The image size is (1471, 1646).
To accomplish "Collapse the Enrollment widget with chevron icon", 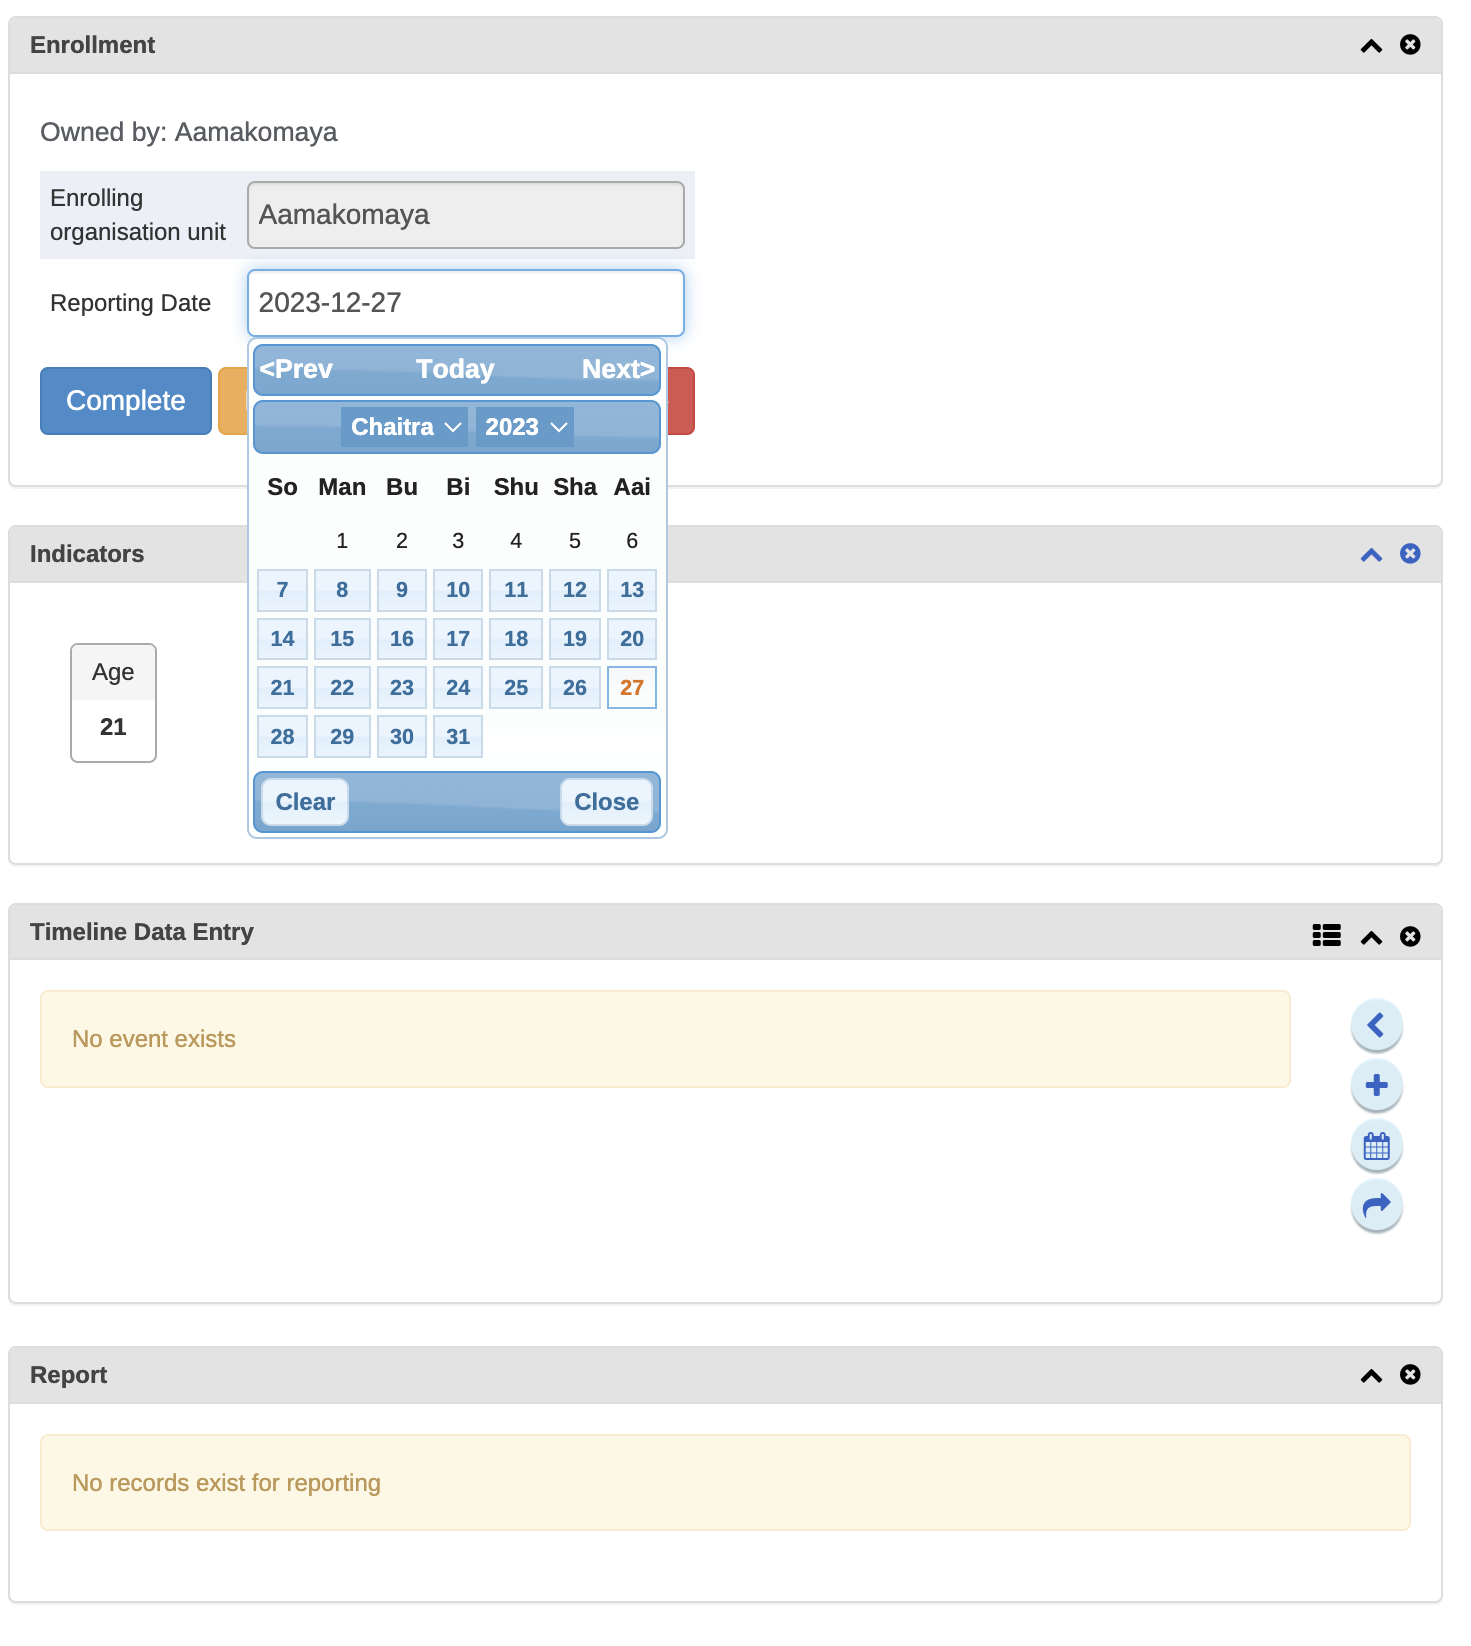I will pos(1371,46).
